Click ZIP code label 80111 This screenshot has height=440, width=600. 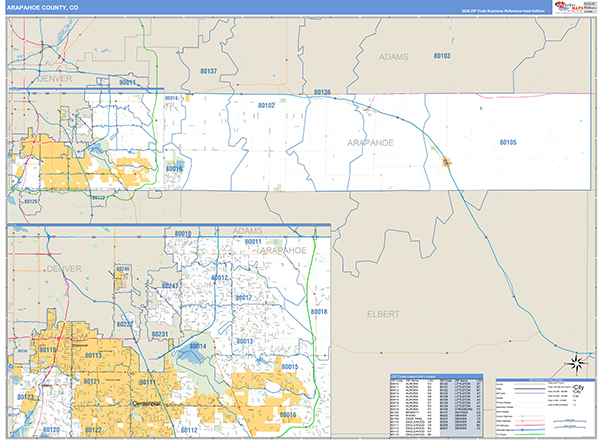pos(147,383)
